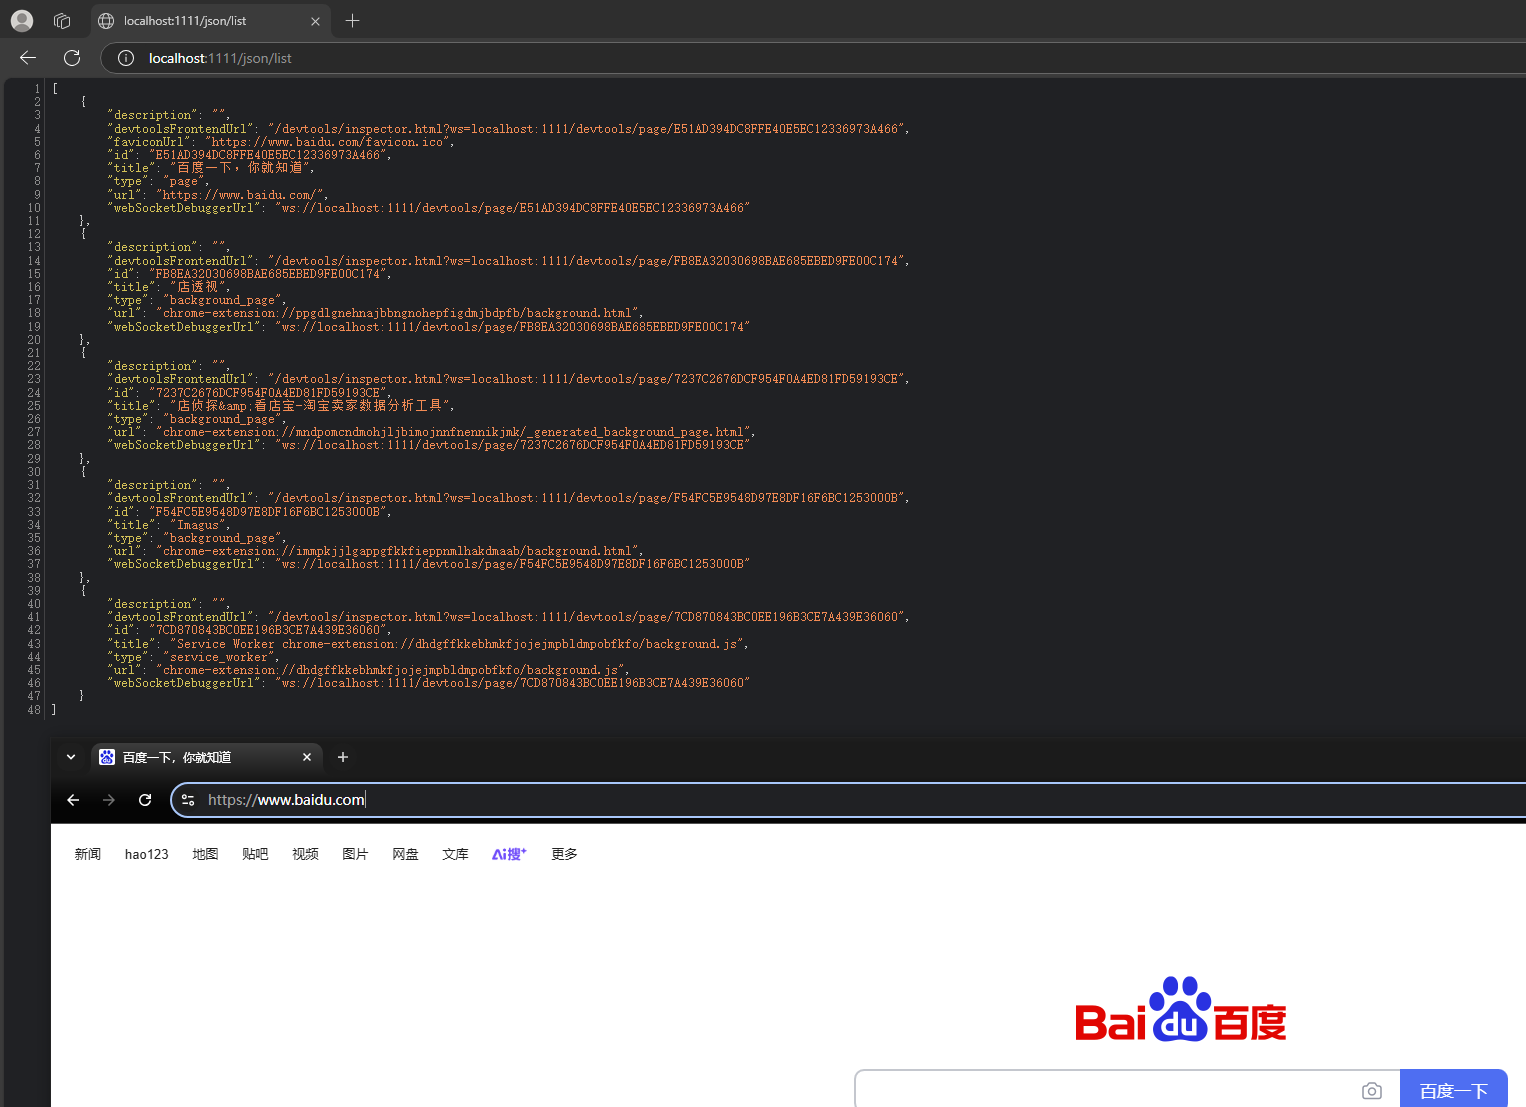Viewport: 1526px width, 1107px height.
Task: Open the browser profile avatar
Action: pyautogui.click(x=21, y=20)
